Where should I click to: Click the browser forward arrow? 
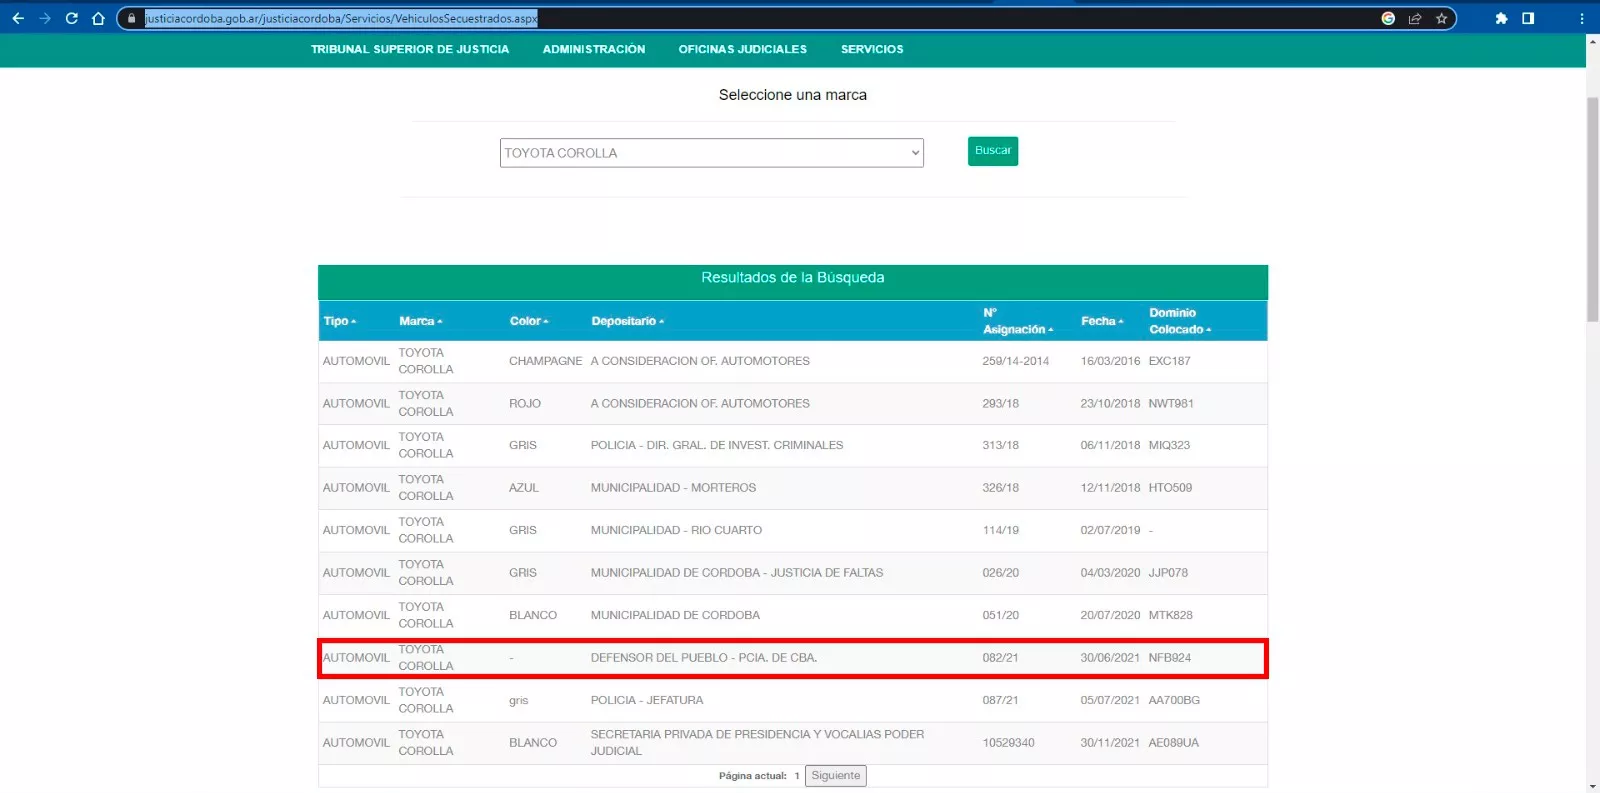[x=45, y=18]
